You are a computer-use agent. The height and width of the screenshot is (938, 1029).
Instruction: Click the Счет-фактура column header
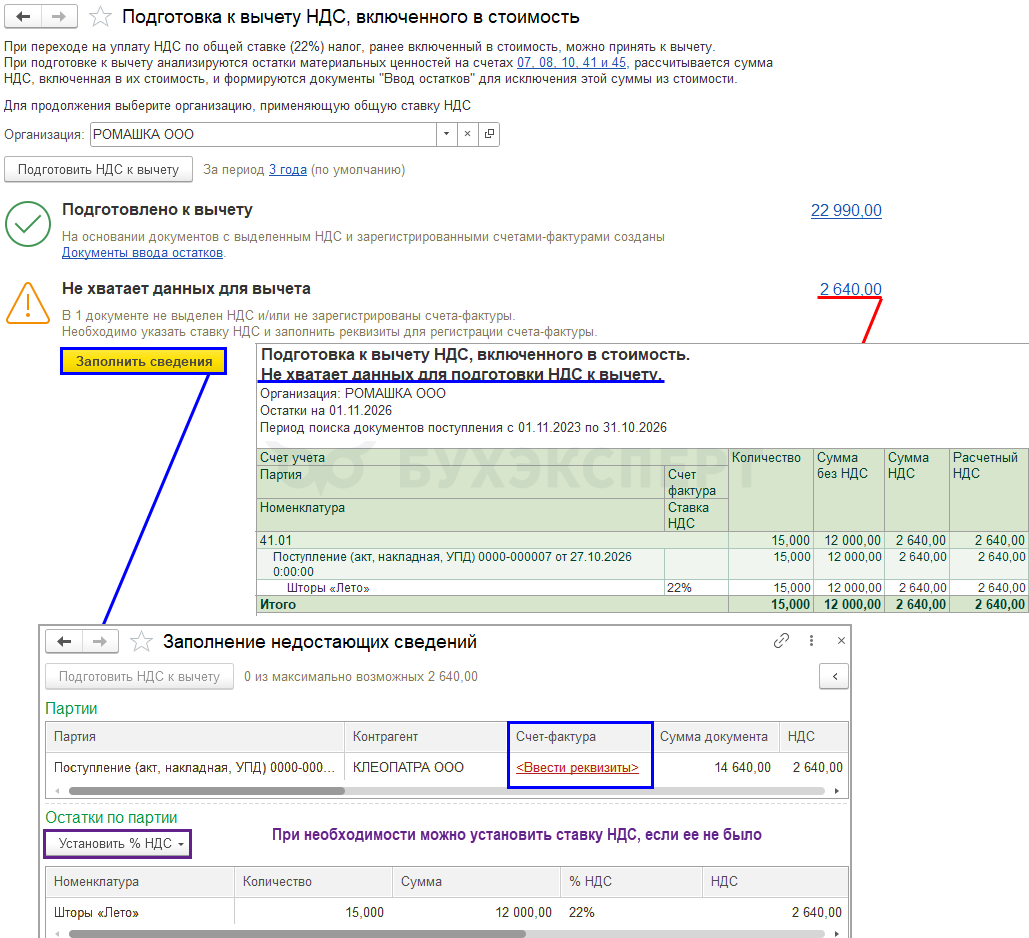coord(580,736)
